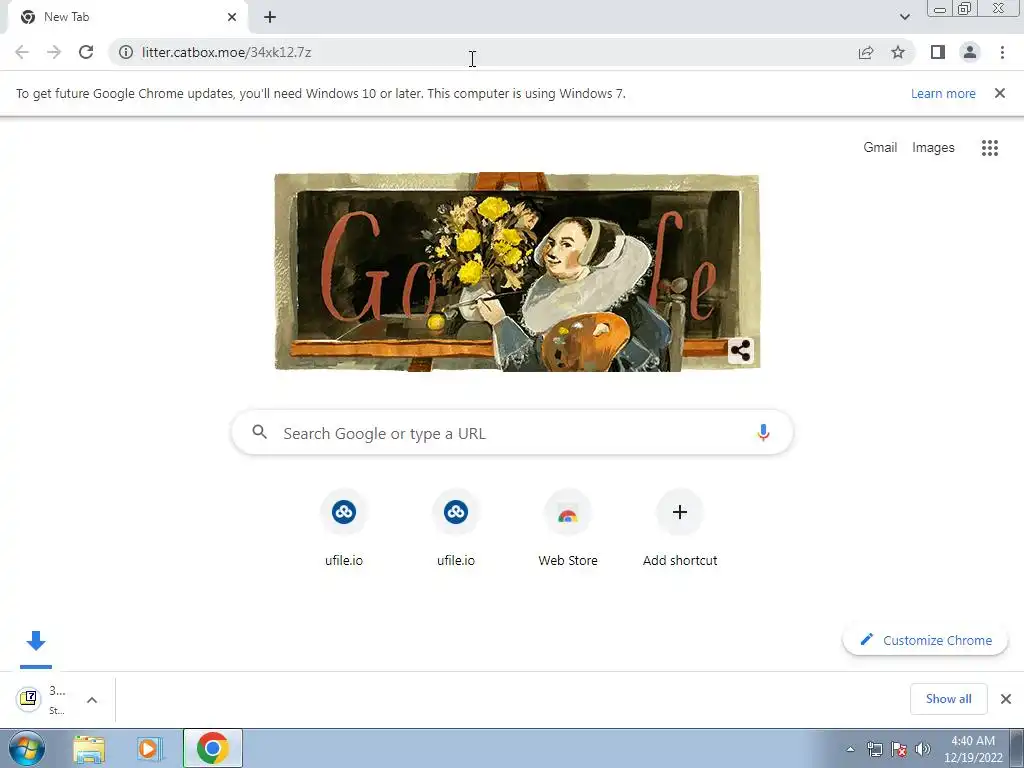This screenshot has height=768, width=1024.
Task: Click the search magnifier icon
Action: pyautogui.click(x=259, y=432)
